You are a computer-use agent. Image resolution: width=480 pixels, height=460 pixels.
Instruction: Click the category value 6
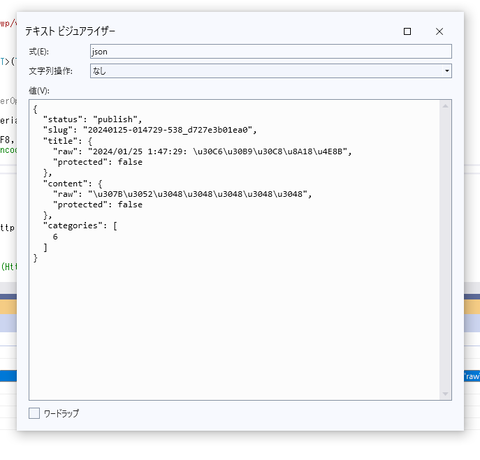pyautogui.click(x=55, y=237)
